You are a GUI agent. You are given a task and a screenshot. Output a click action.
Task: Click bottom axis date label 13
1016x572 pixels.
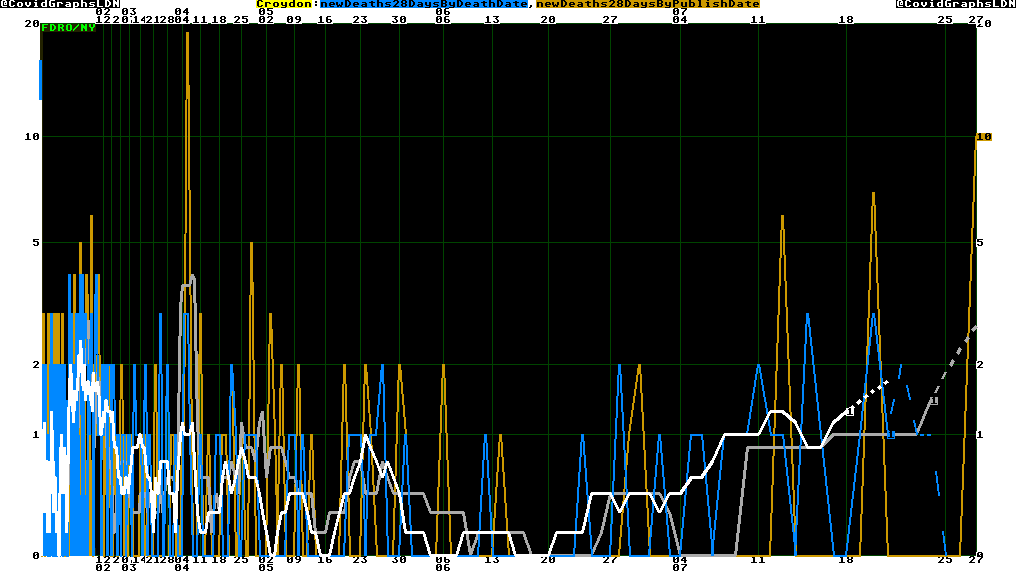click(x=492, y=560)
